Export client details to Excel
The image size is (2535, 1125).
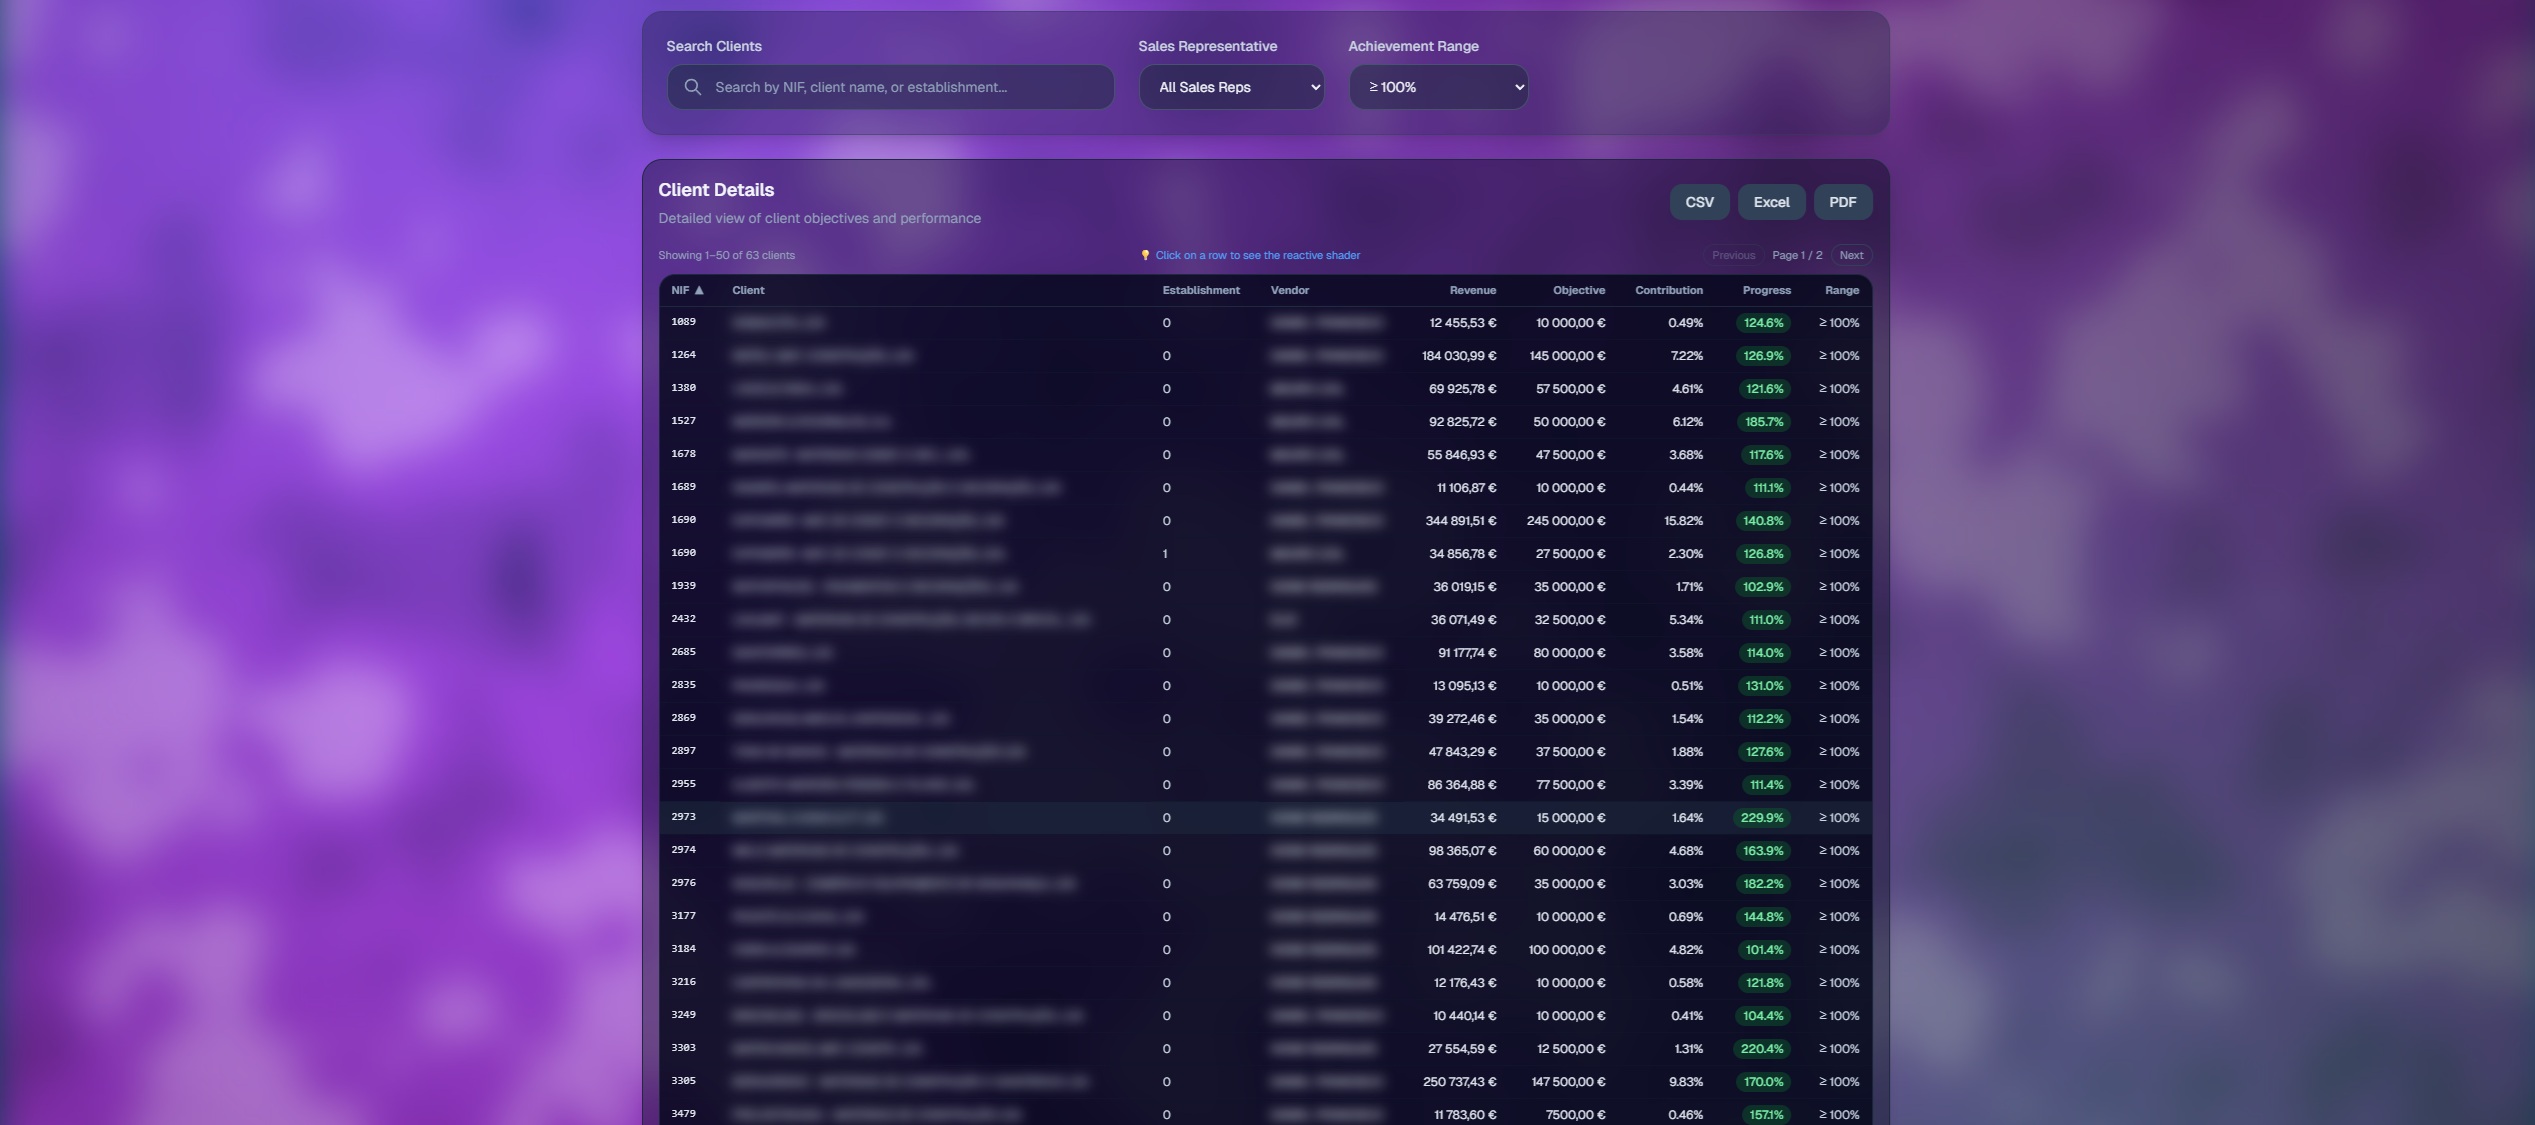pos(1770,202)
